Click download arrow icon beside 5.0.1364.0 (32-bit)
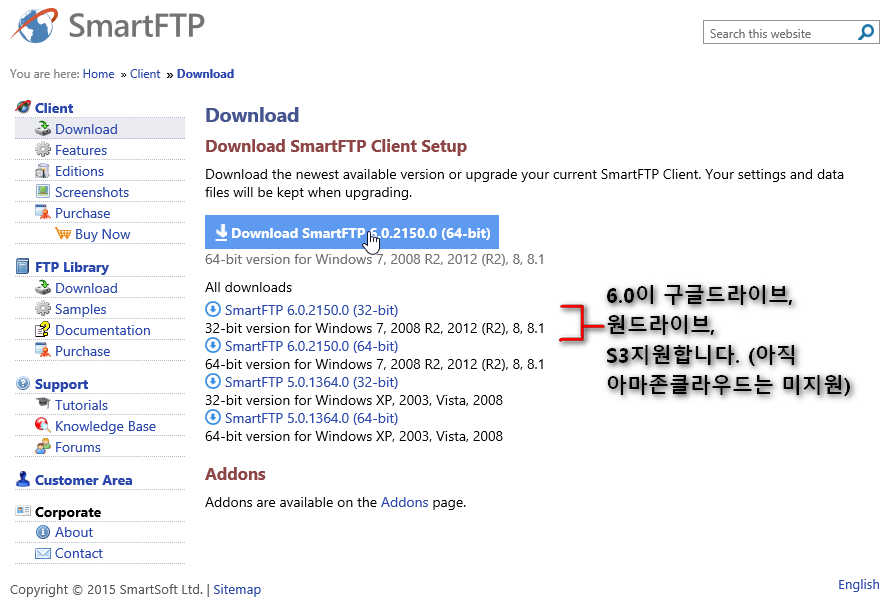Image resolution: width=887 pixels, height=605 pixels. point(213,381)
